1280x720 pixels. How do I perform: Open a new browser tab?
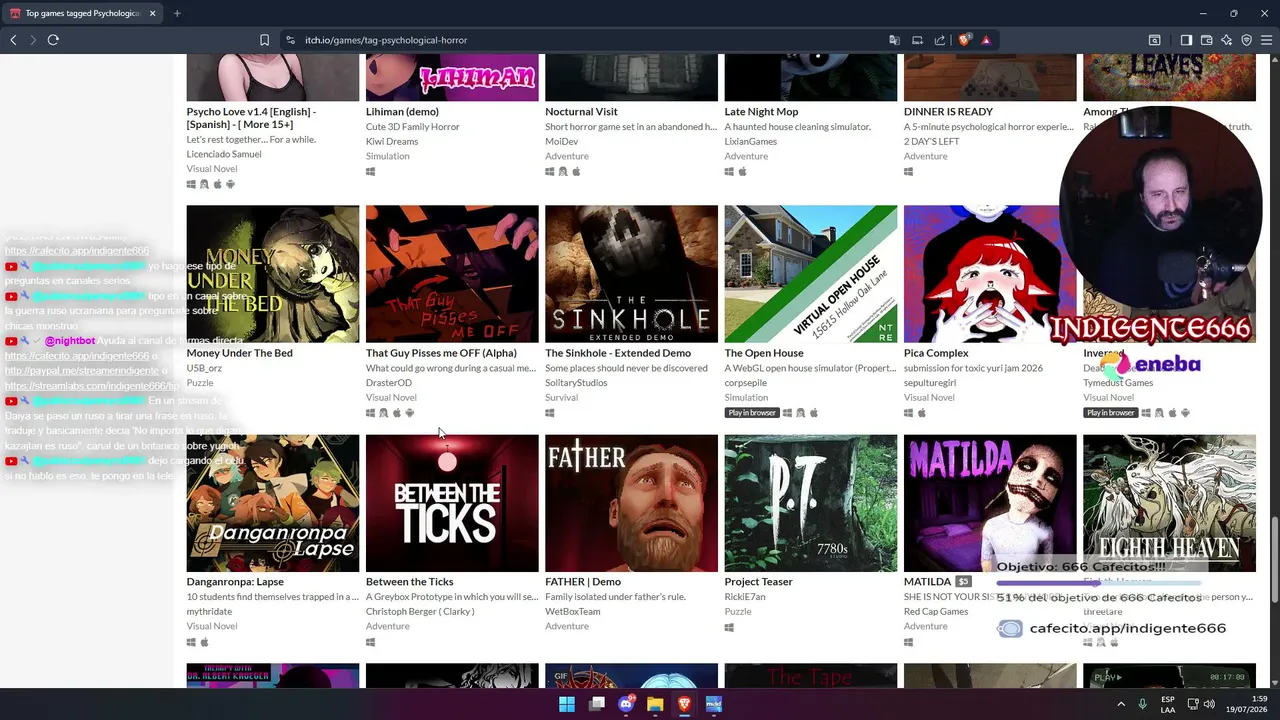(177, 13)
